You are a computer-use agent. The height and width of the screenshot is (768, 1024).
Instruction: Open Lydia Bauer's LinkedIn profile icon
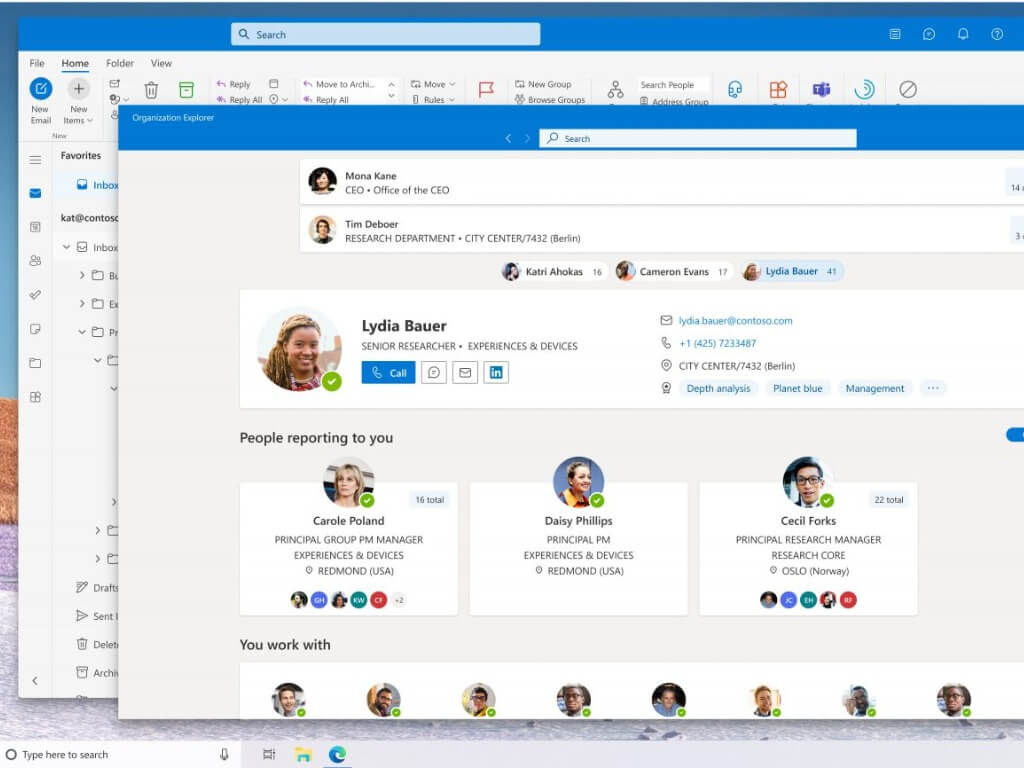[x=496, y=373]
